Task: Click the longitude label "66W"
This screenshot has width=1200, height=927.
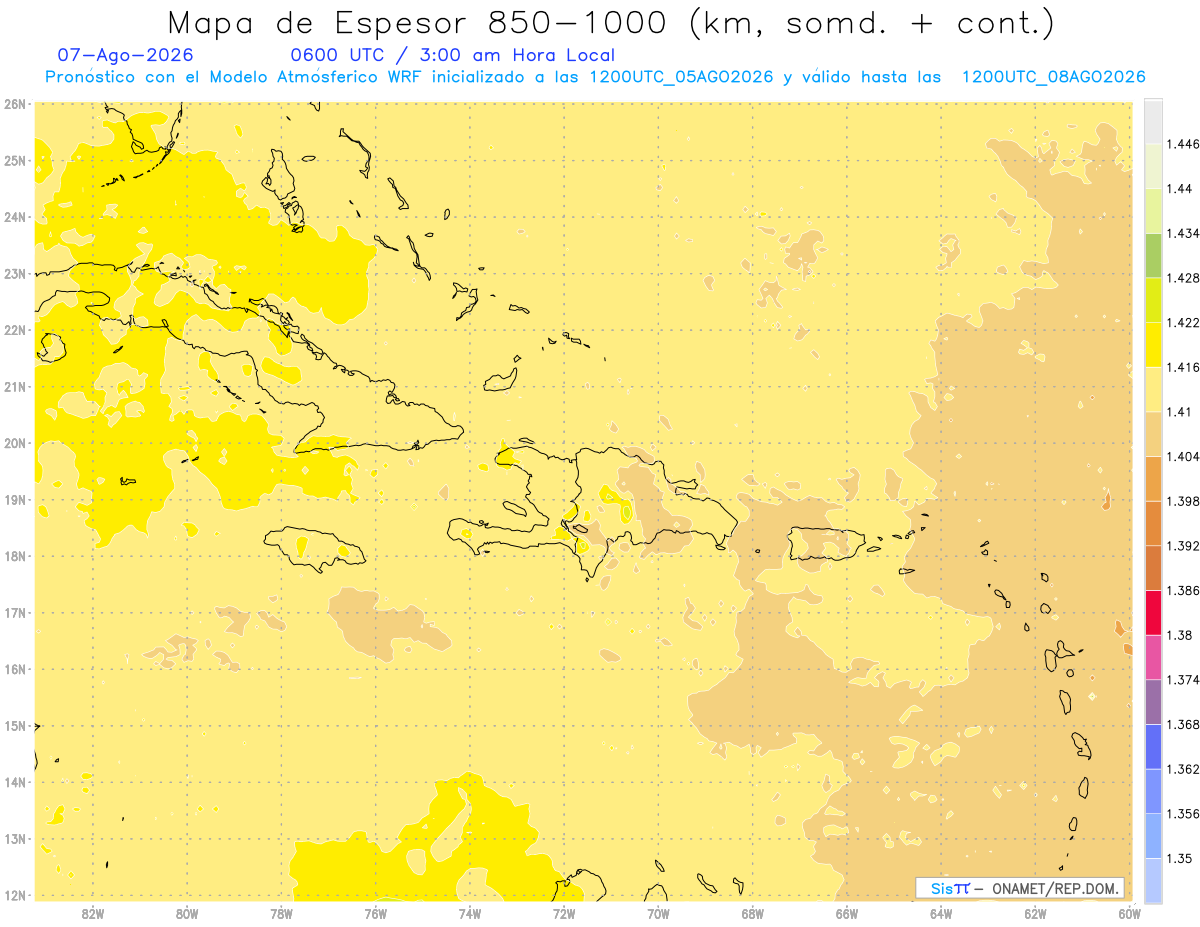Action: (x=847, y=913)
